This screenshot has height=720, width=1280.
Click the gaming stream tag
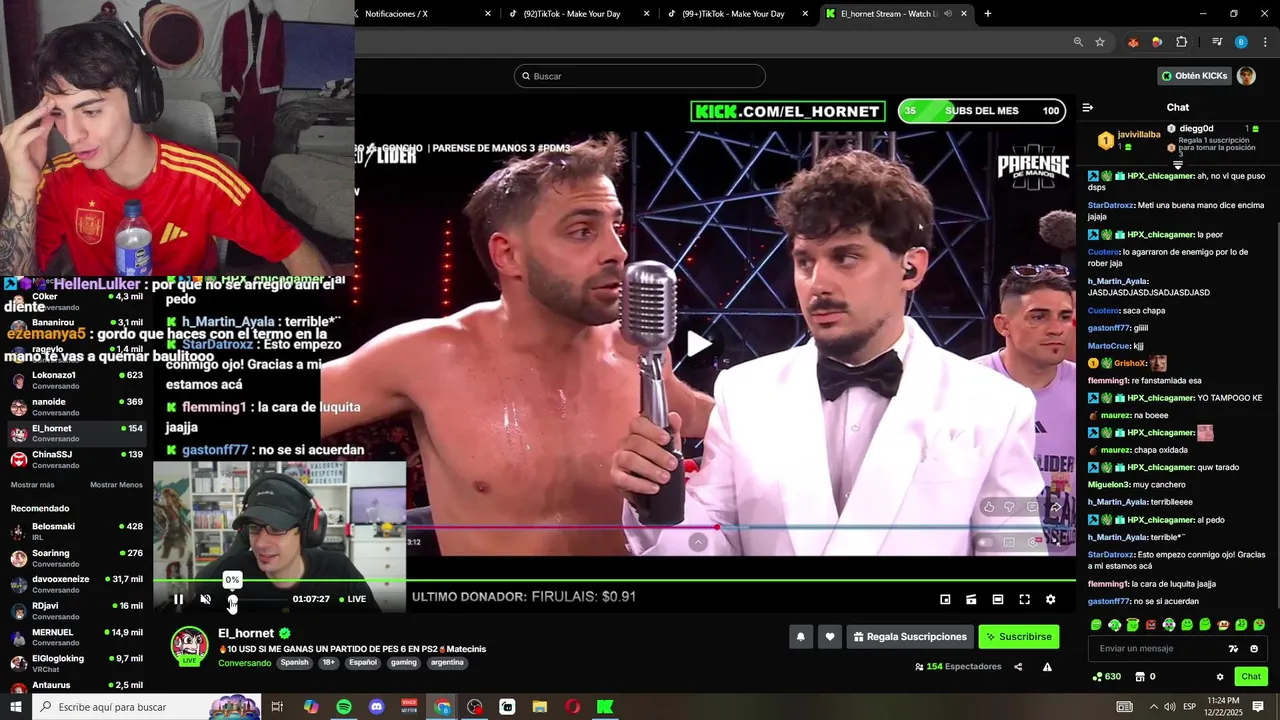[404, 662]
